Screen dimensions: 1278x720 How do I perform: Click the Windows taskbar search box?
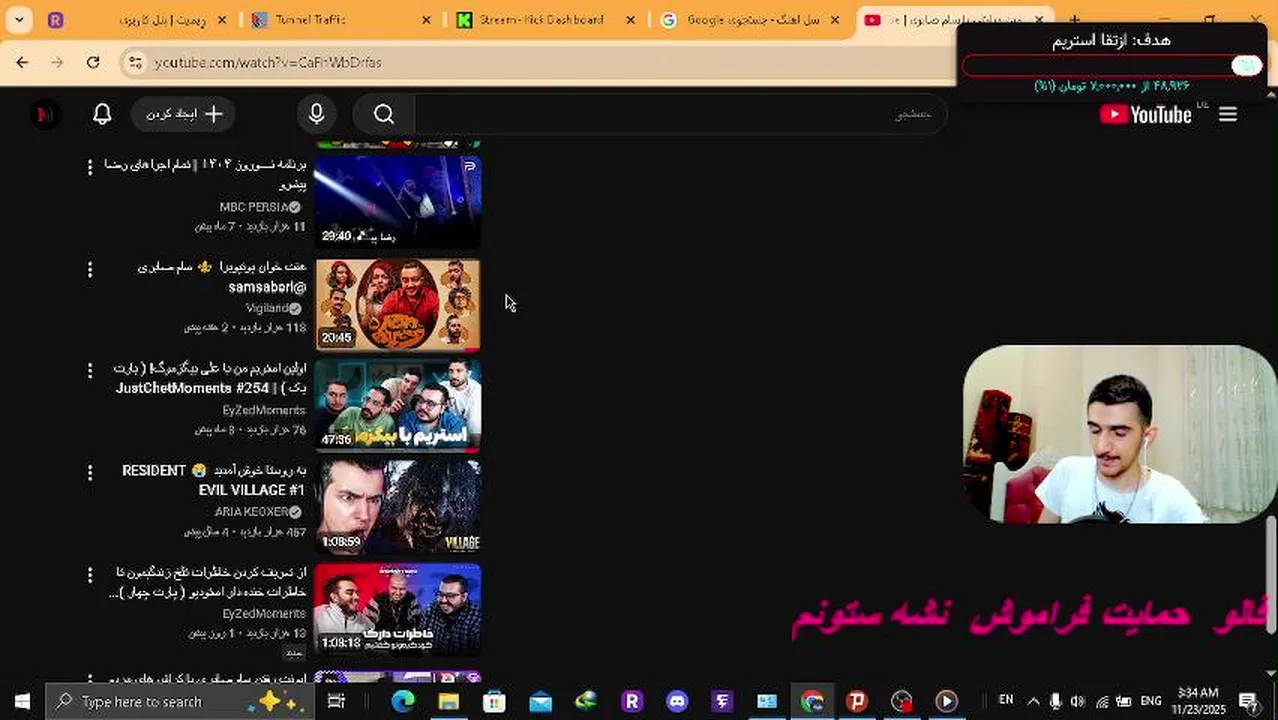pos(180,702)
